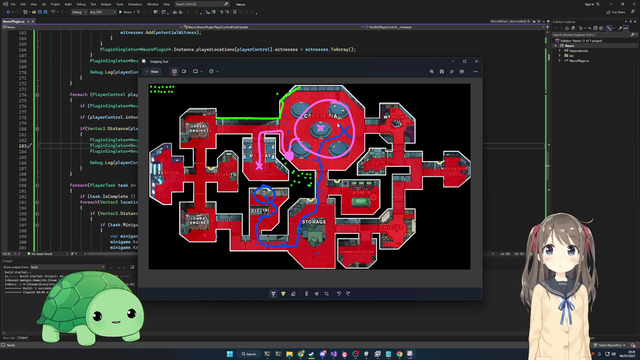Open the Edit menu in Visual Studio
Screen dimensions: 640x360
pyautogui.click(x=23, y=4)
